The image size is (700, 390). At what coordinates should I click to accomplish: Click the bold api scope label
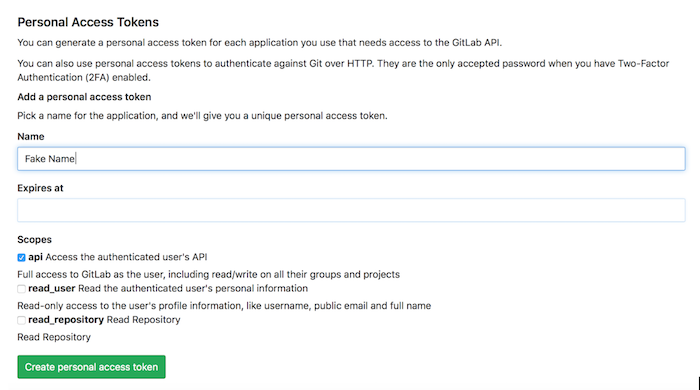[x=35, y=257]
